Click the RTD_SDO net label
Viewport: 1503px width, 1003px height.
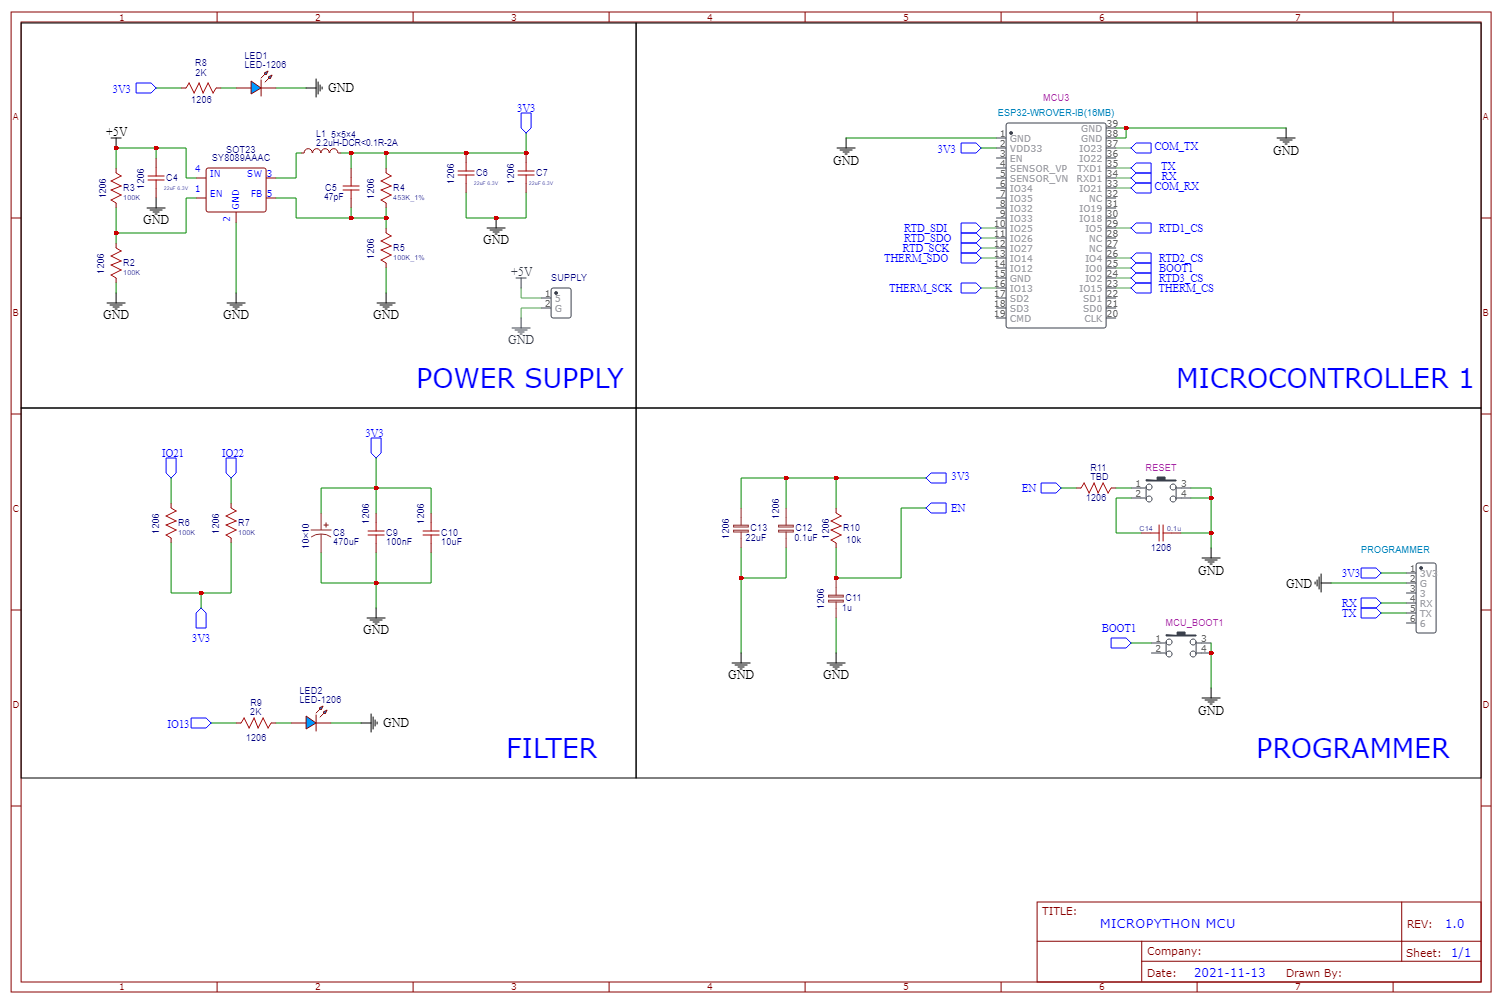pyautogui.click(x=927, y=238)
